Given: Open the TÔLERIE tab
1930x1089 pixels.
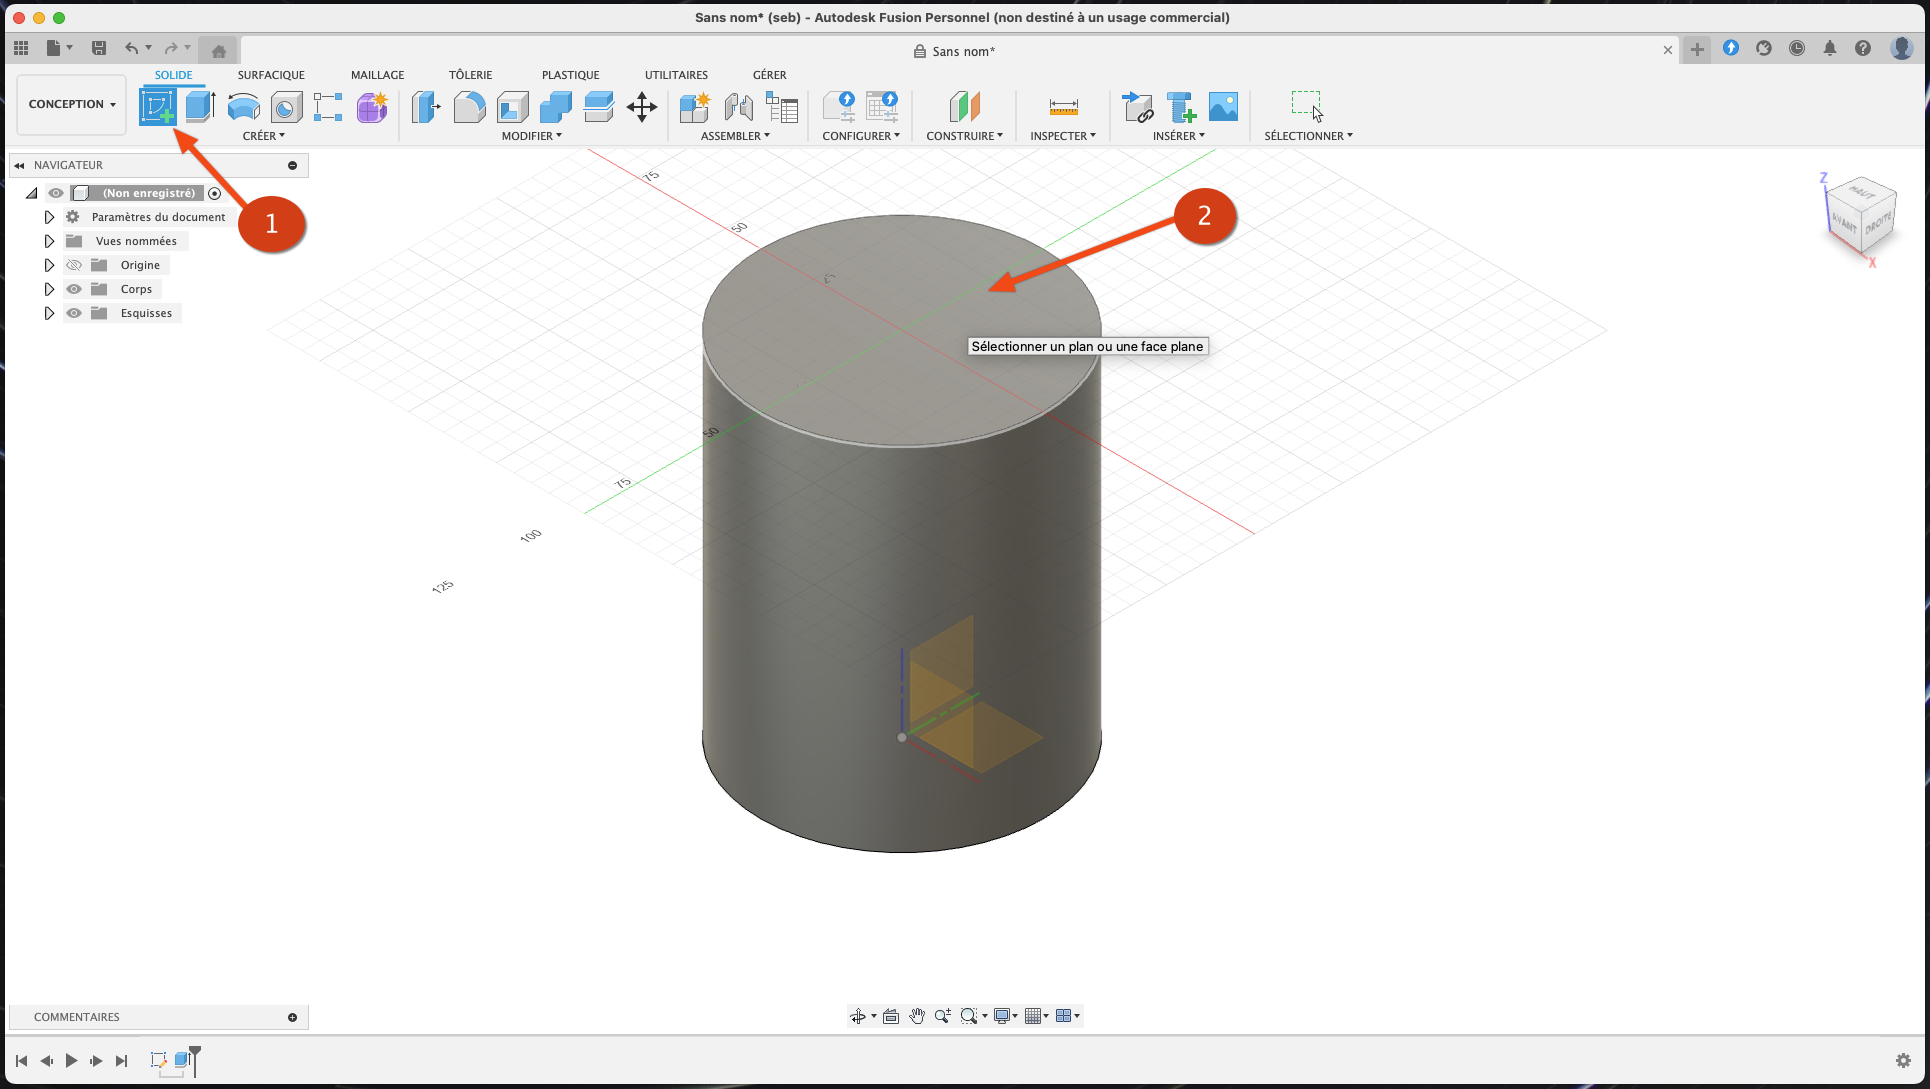Looking at the screenshot, I should point(470,75).
